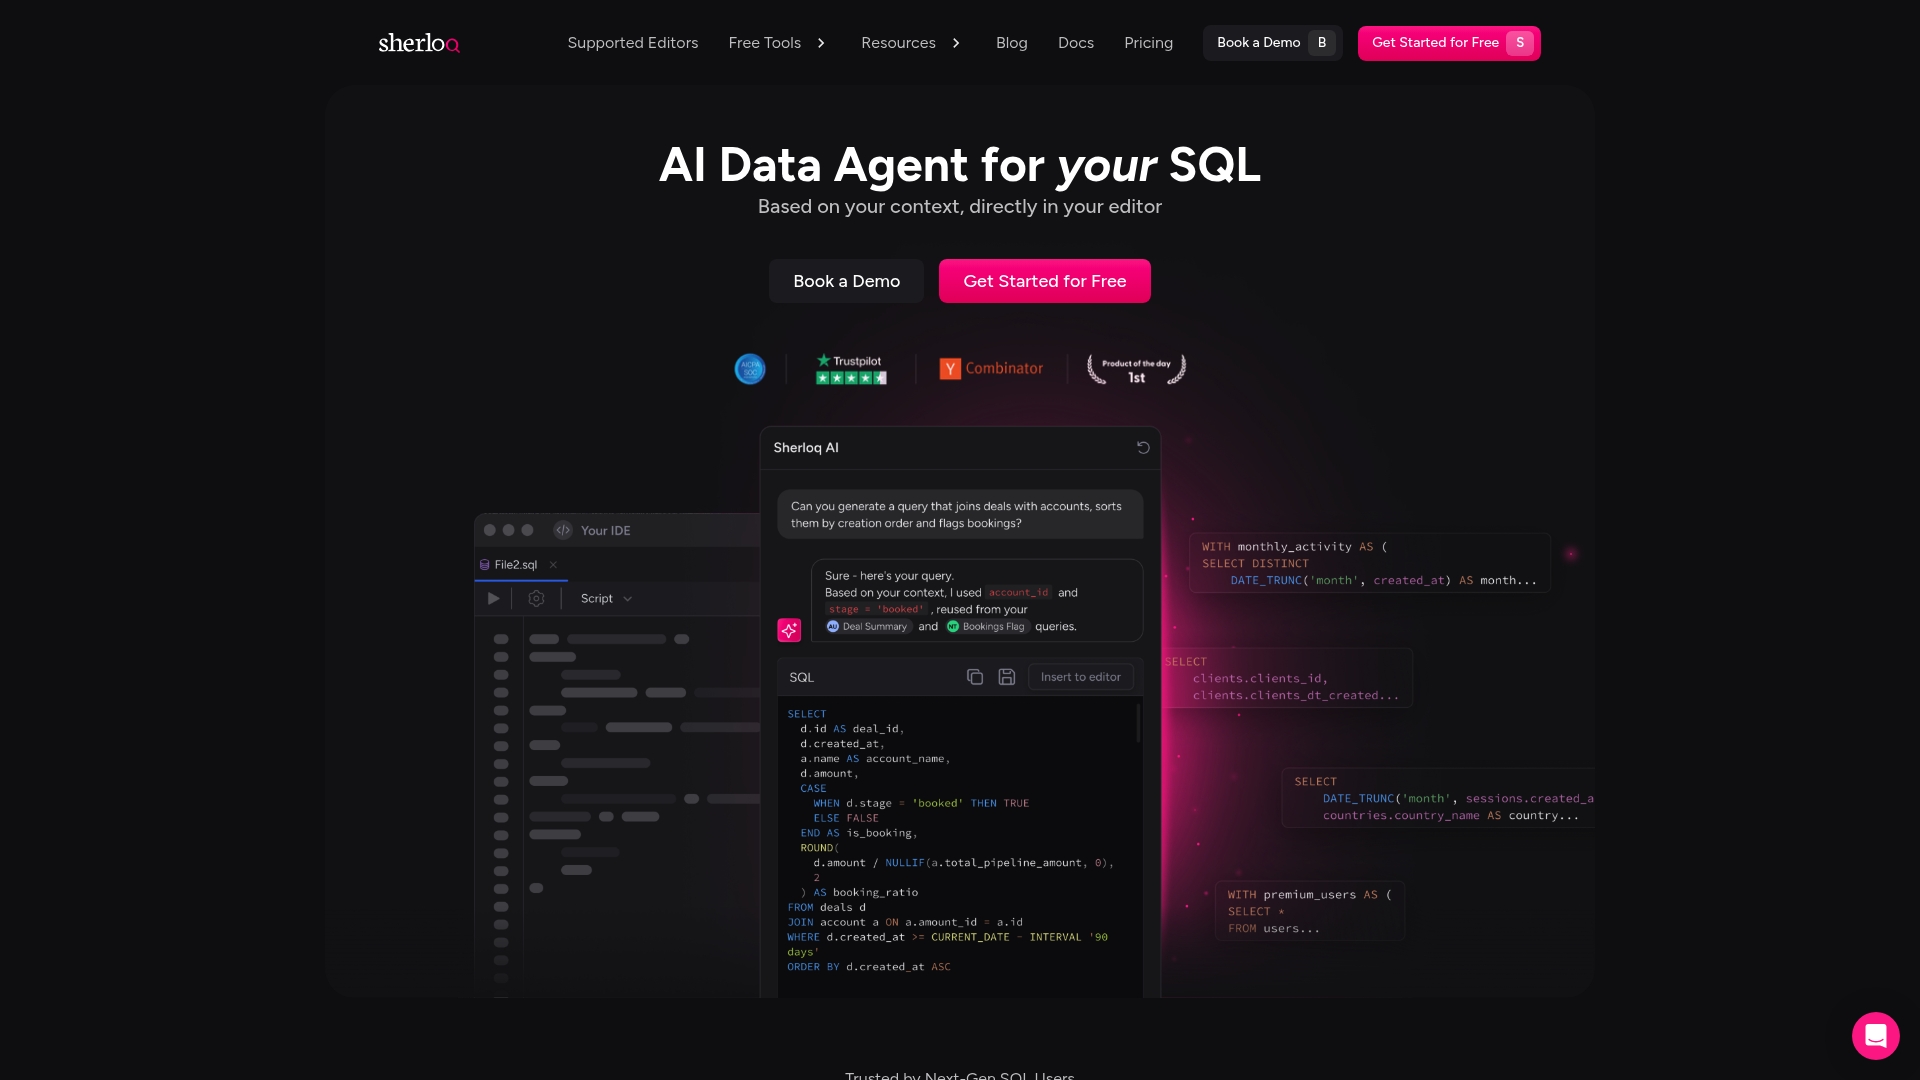
Task: Click Insert to editor button
Action: [1080, 677]
